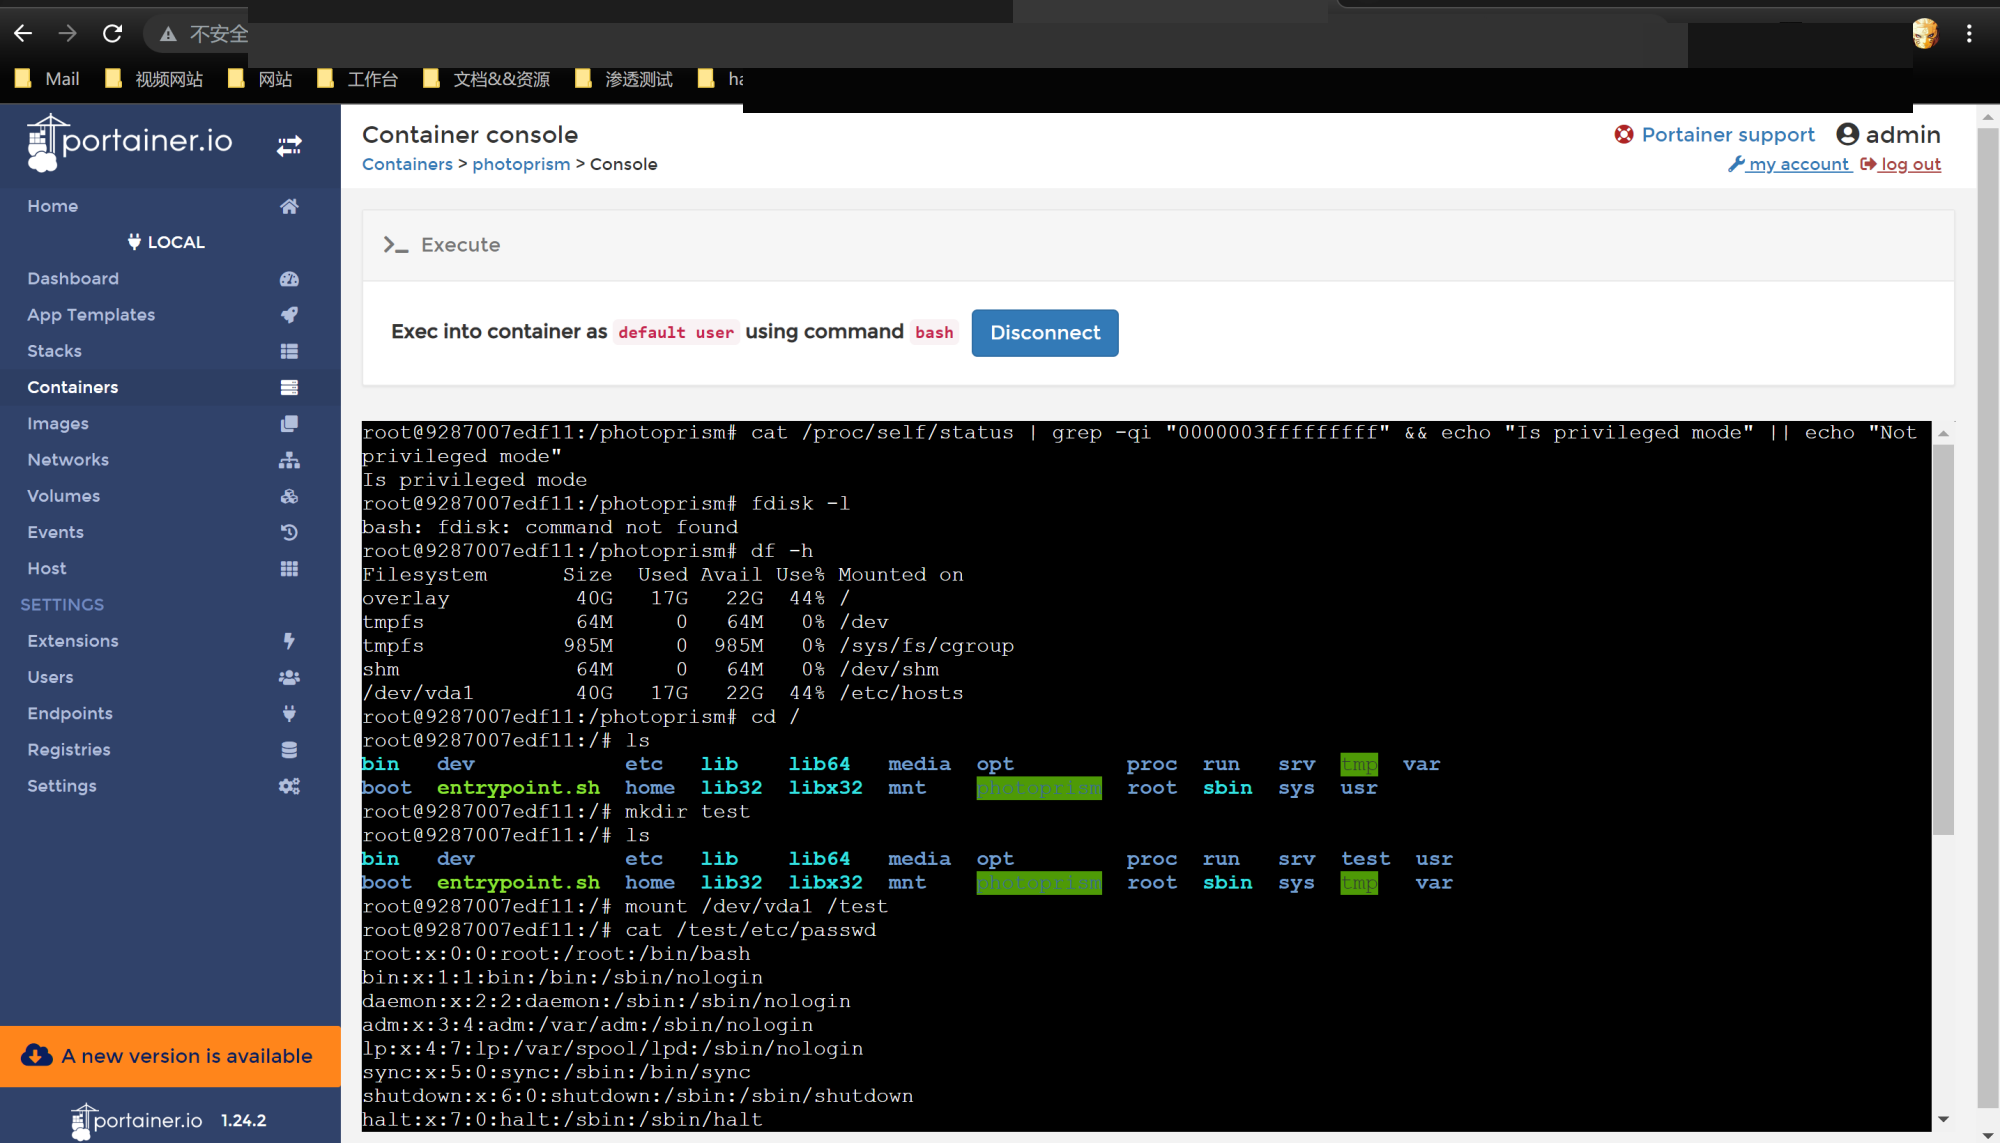This screenshot has width=2000, height=1143.
Task: Click the Volumes cubes icon
Action: coord(289,496)
